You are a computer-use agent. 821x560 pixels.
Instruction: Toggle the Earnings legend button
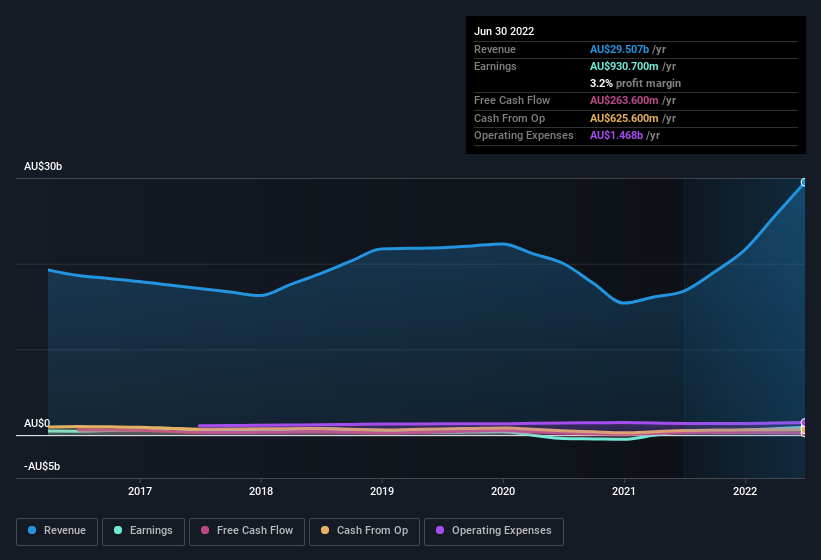coord(143,531)
